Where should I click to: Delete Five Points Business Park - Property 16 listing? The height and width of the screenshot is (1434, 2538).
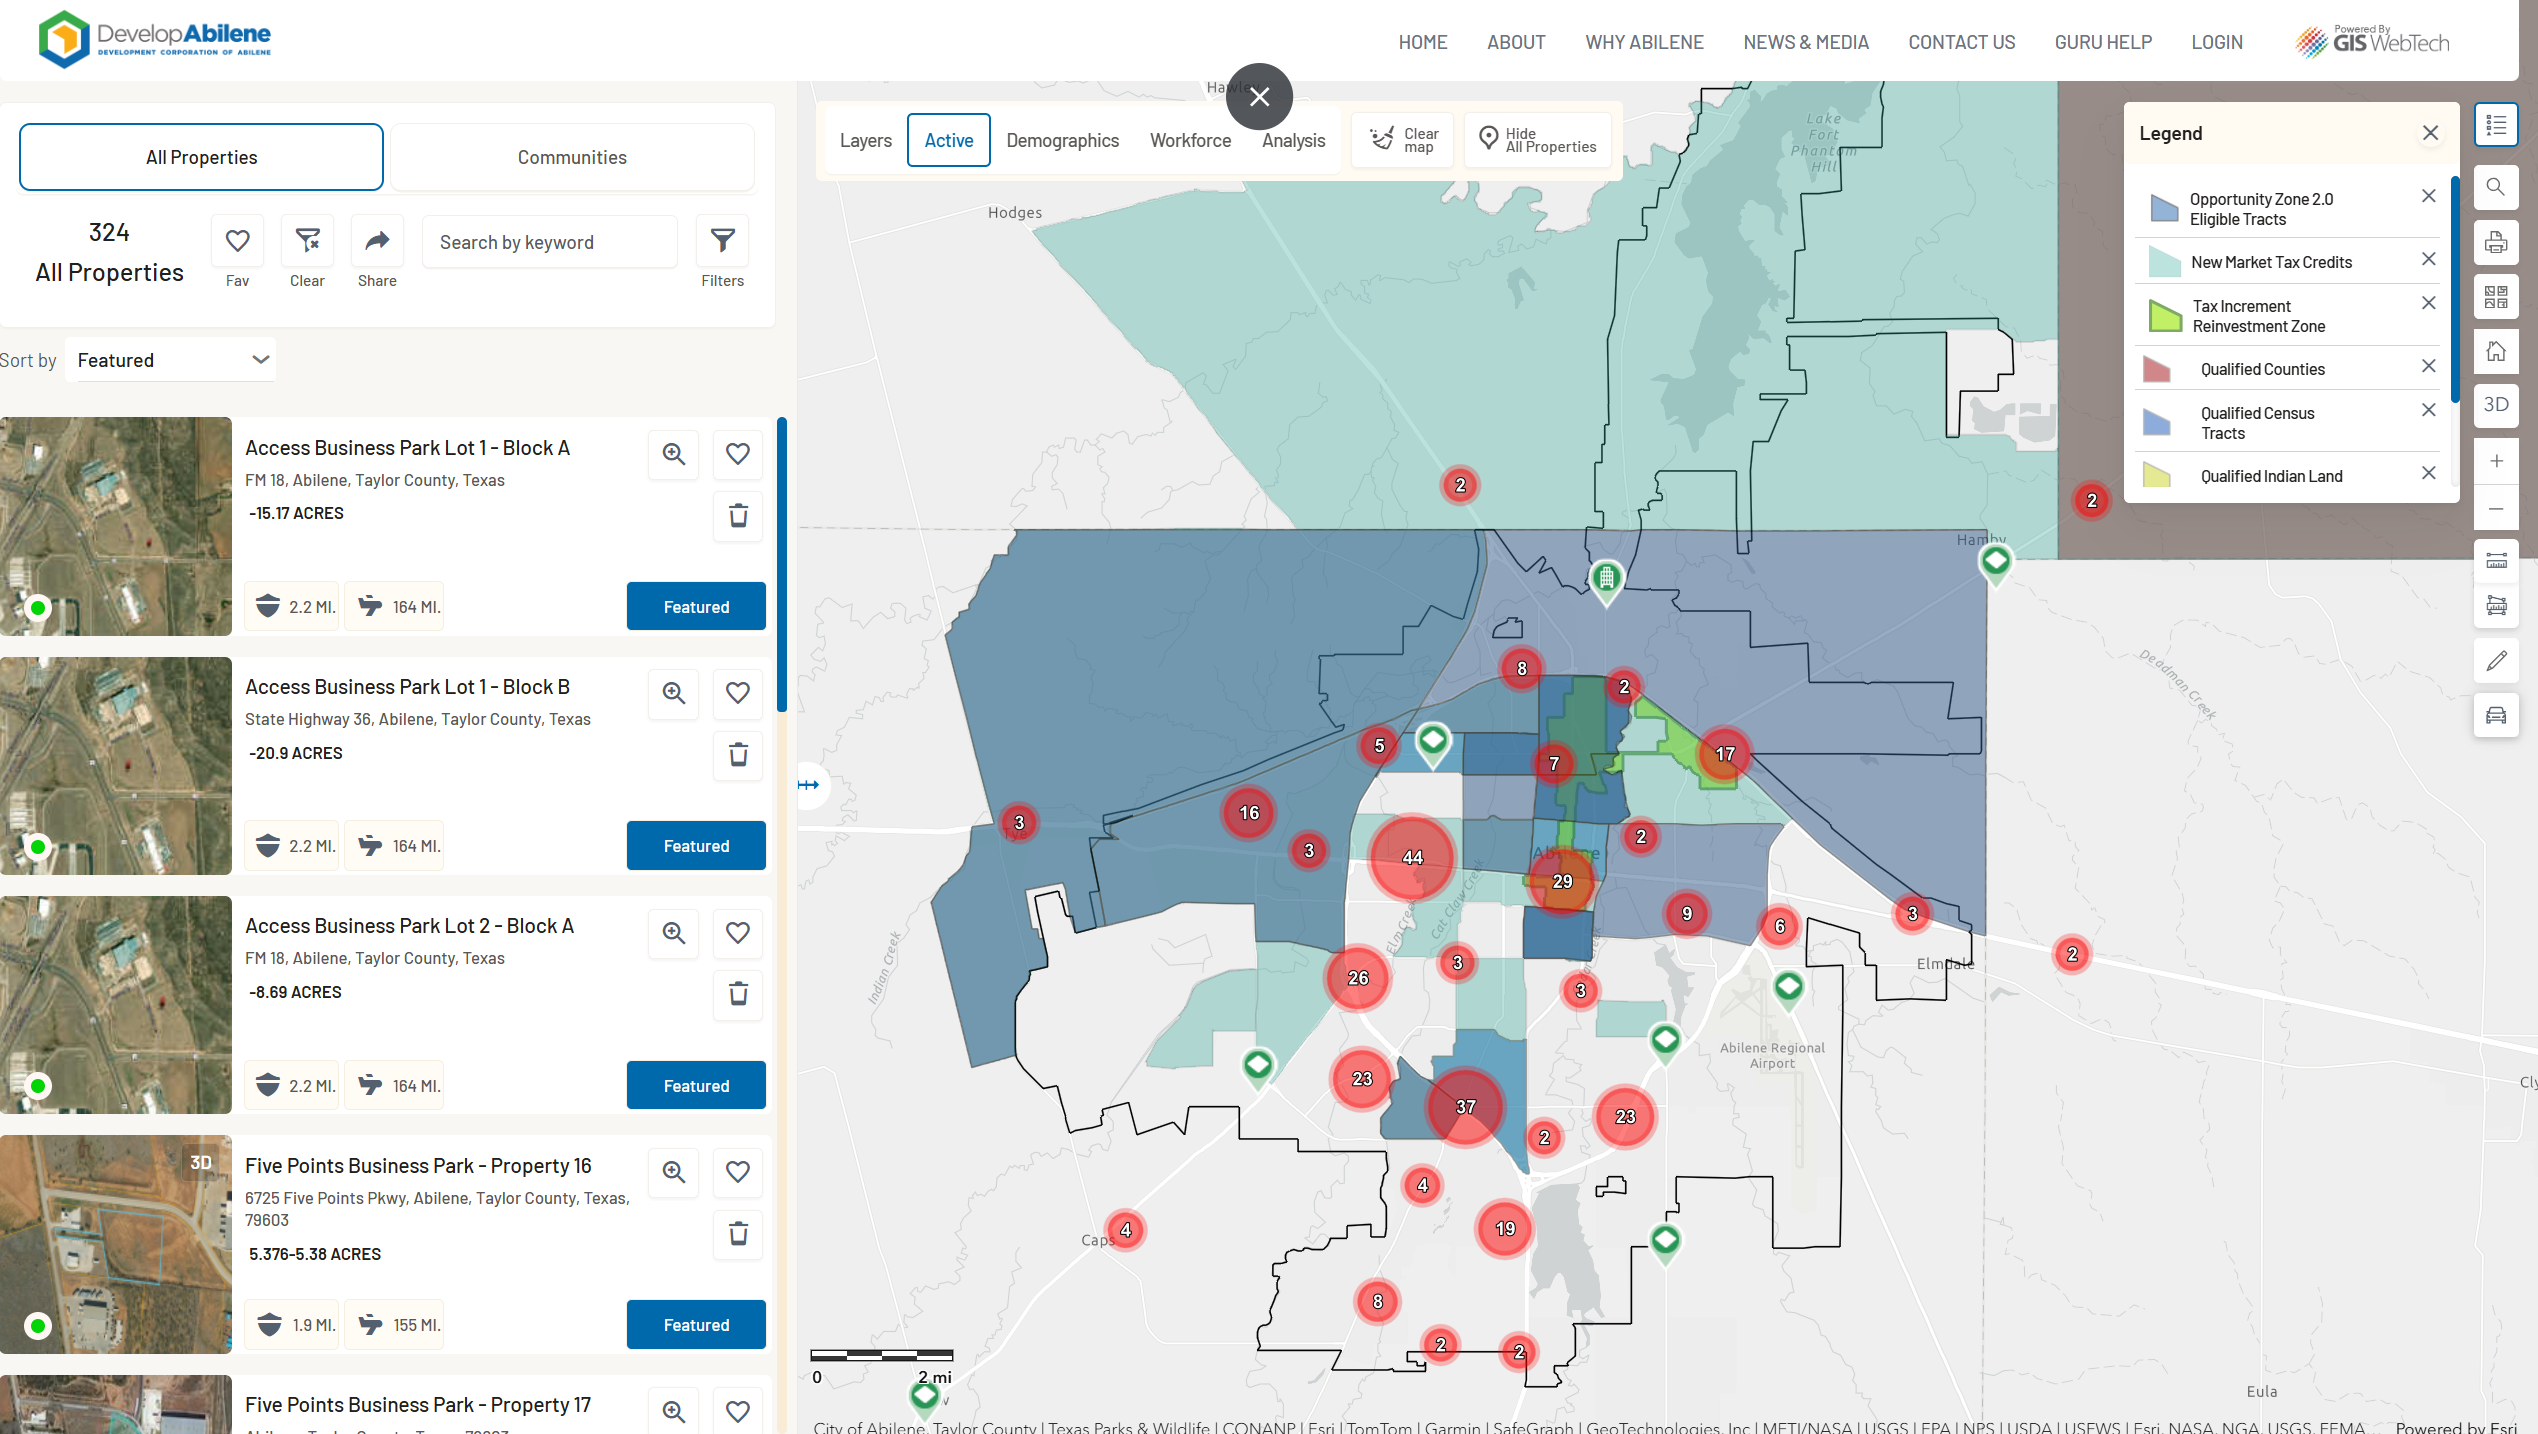738,1234
